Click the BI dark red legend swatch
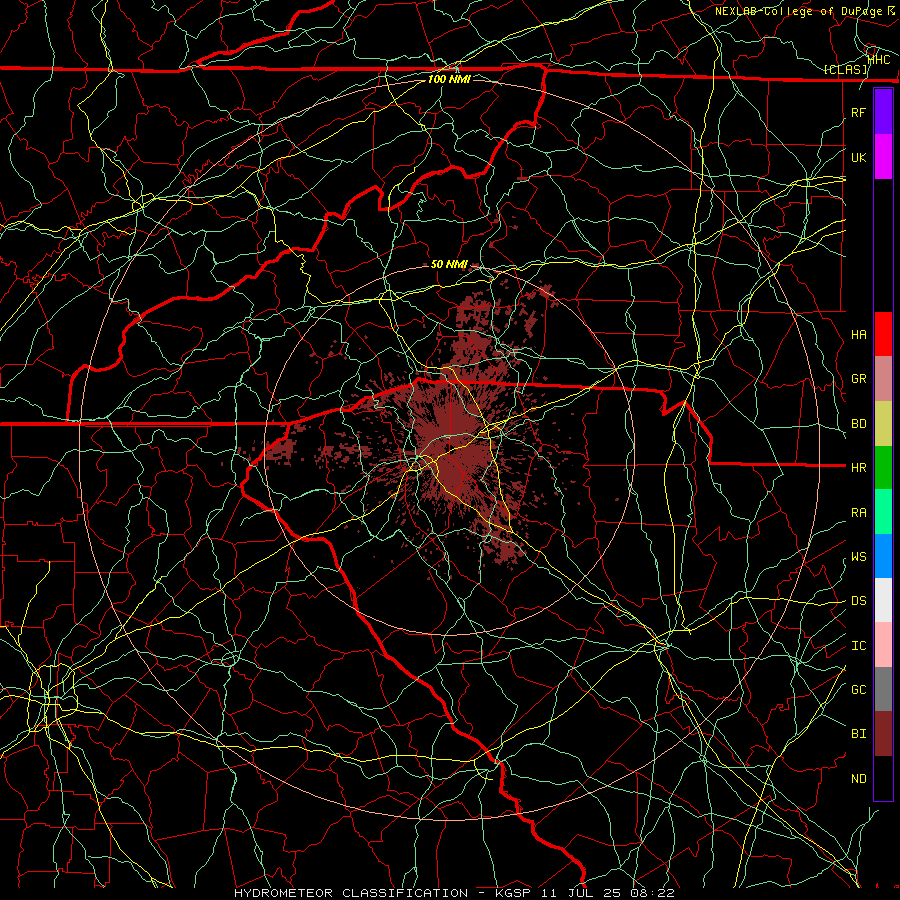This screenshot has height=900, width=900. [883, 734]
